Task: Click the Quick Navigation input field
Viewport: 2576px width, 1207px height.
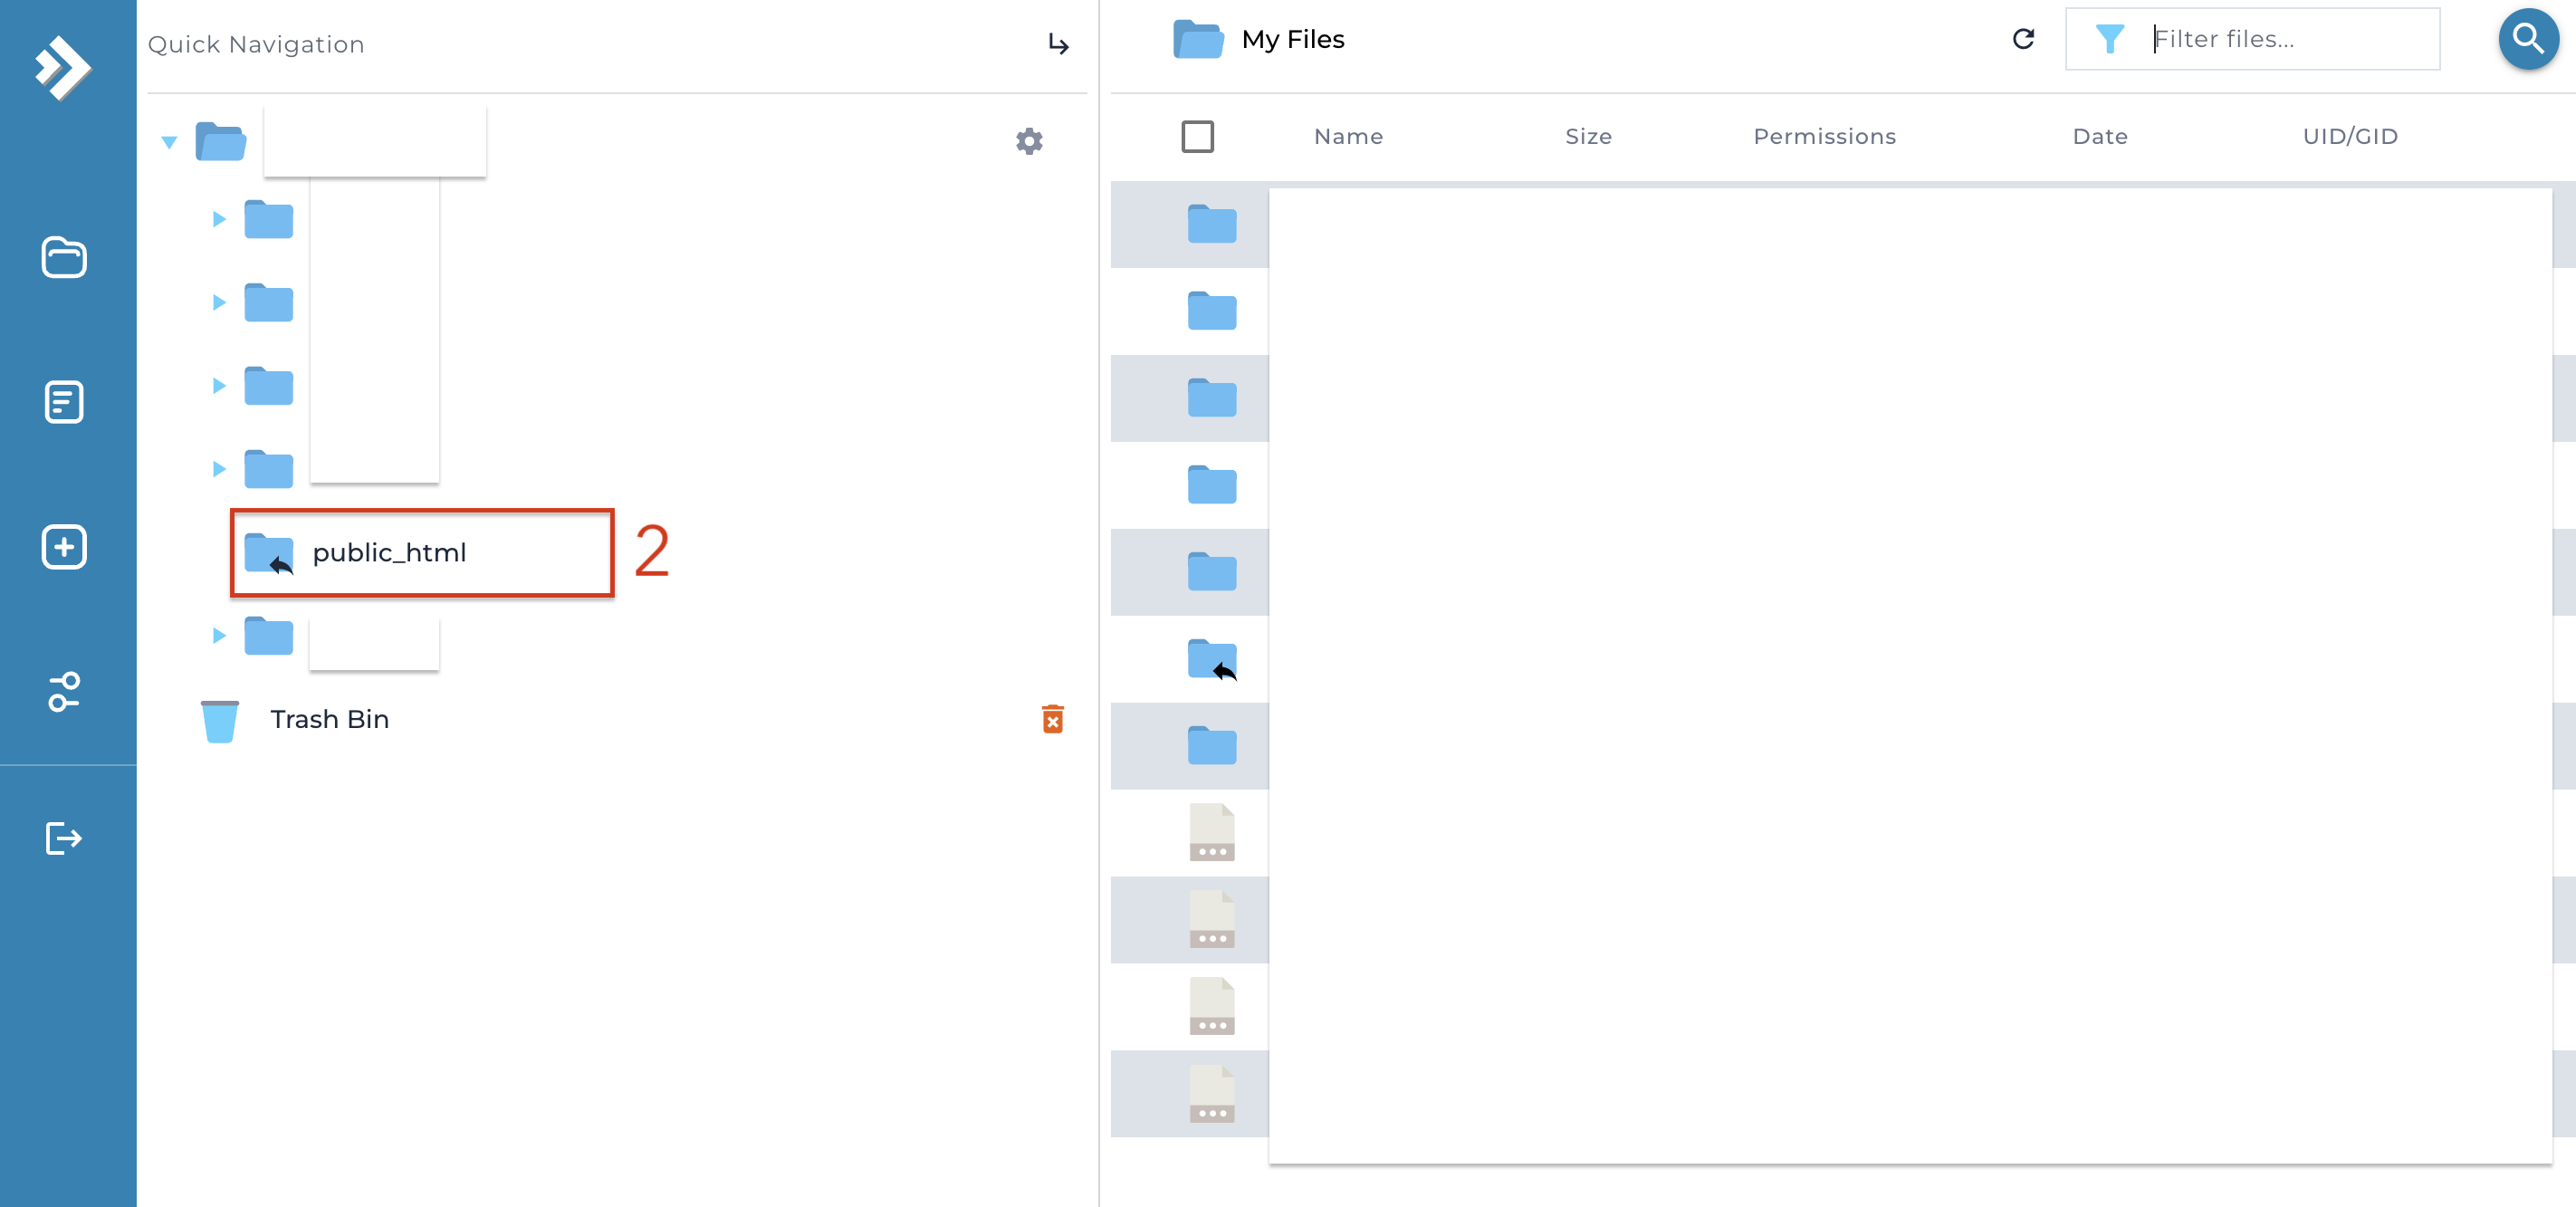Action: pos(590,44)
